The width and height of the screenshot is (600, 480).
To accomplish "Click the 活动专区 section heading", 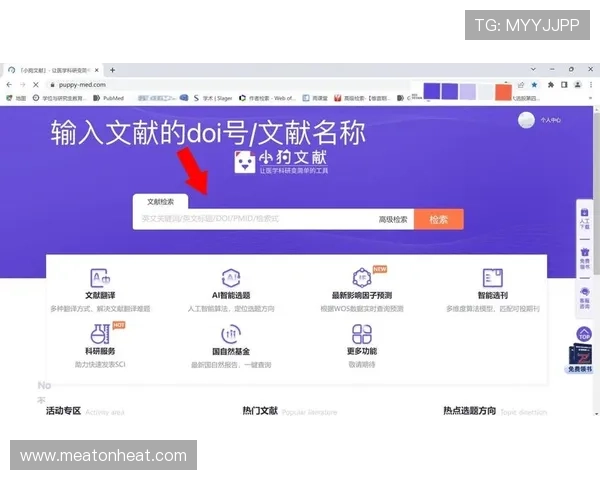I will pos(64,411).
